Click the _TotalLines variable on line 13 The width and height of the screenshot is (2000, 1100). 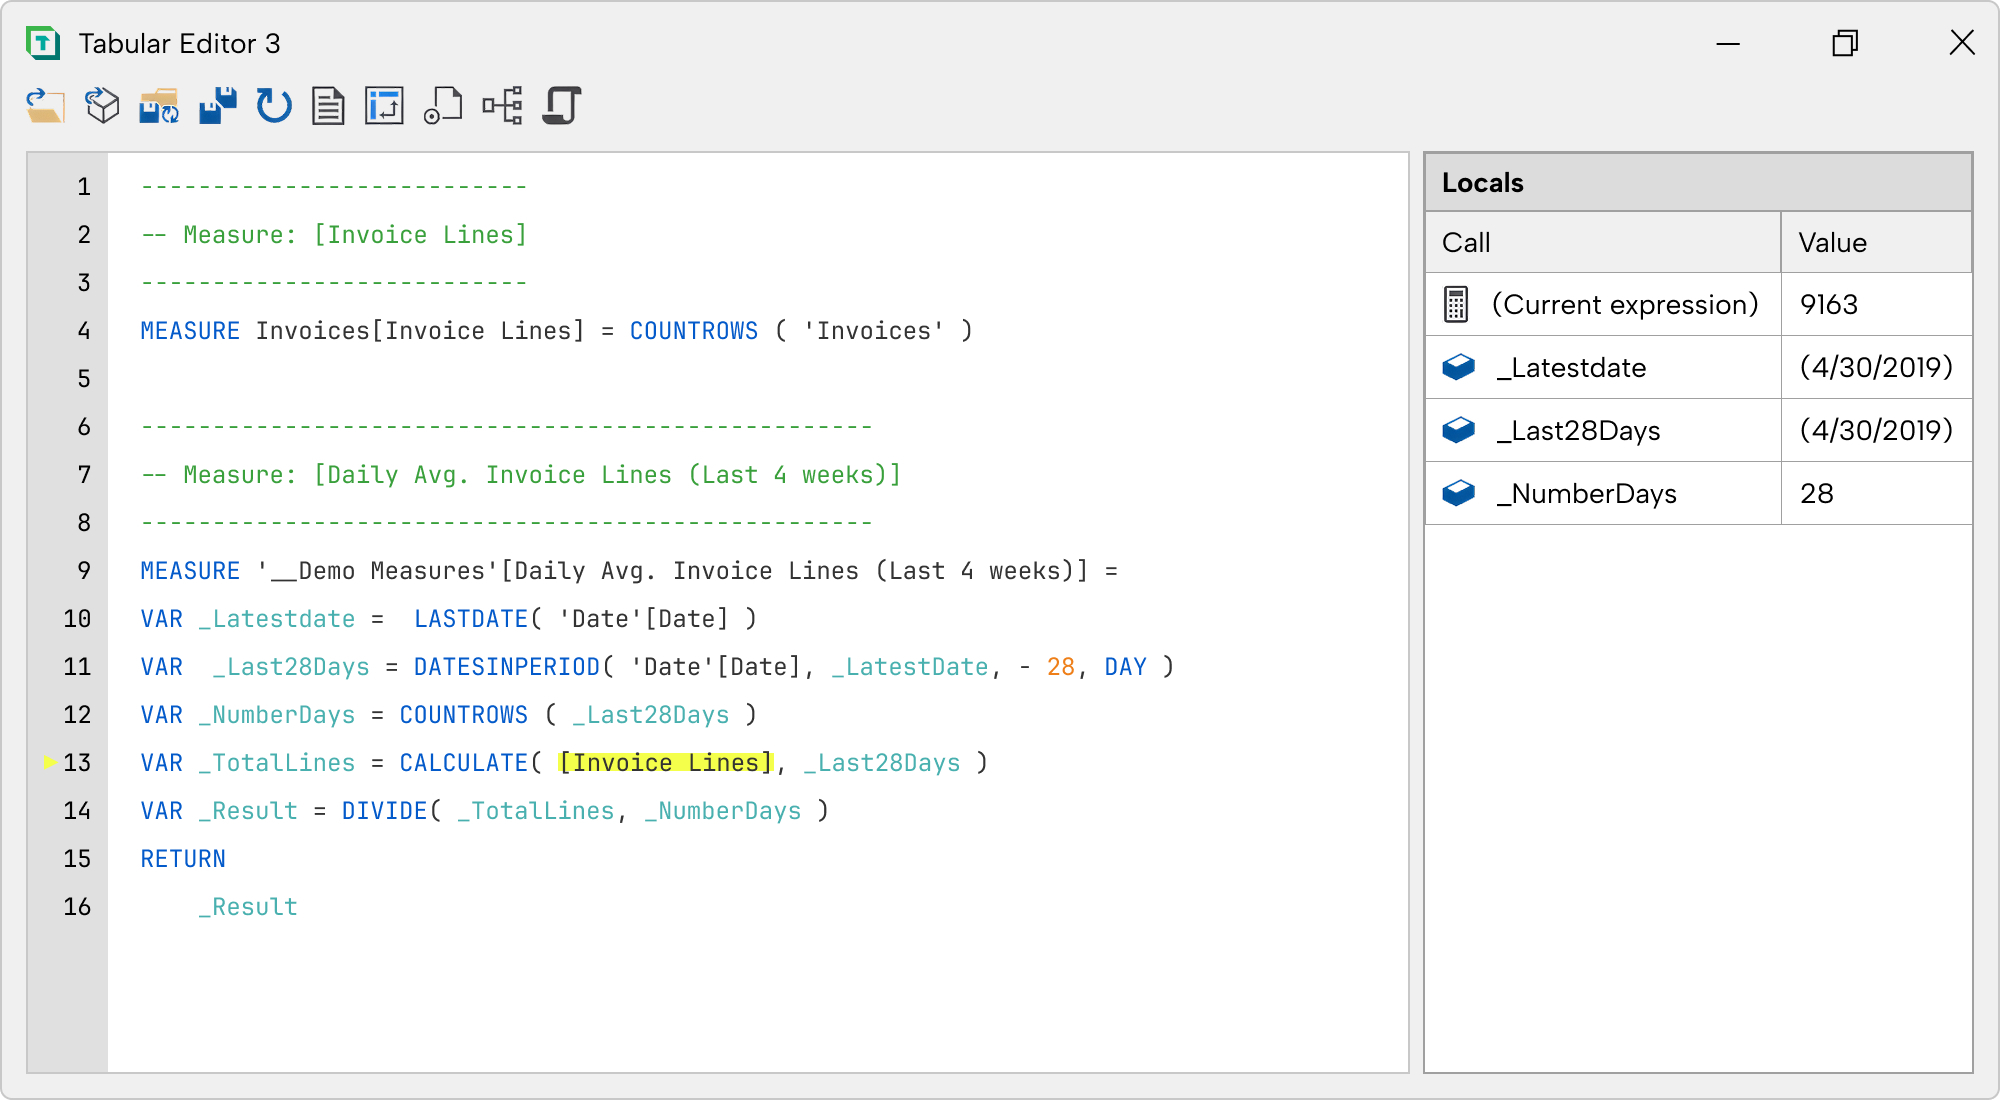(277, 763)
